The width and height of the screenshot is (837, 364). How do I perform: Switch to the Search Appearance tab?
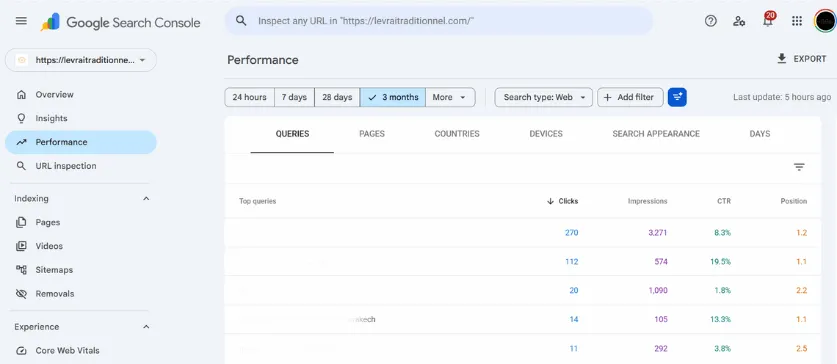tap(656, 134)
